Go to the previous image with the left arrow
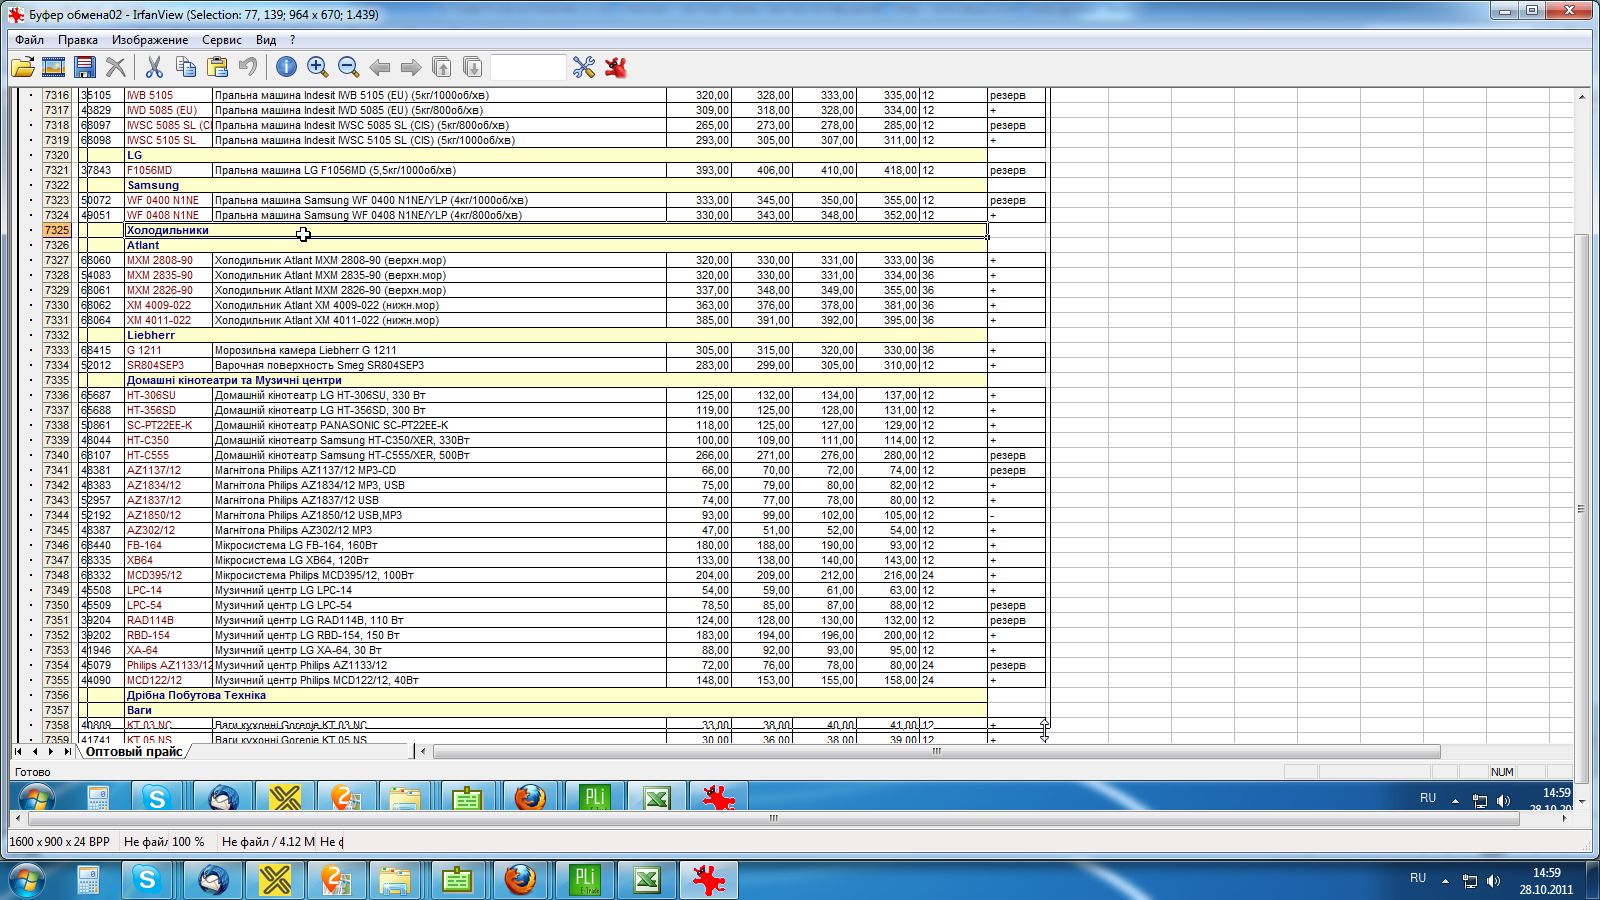 coord(380,67)
